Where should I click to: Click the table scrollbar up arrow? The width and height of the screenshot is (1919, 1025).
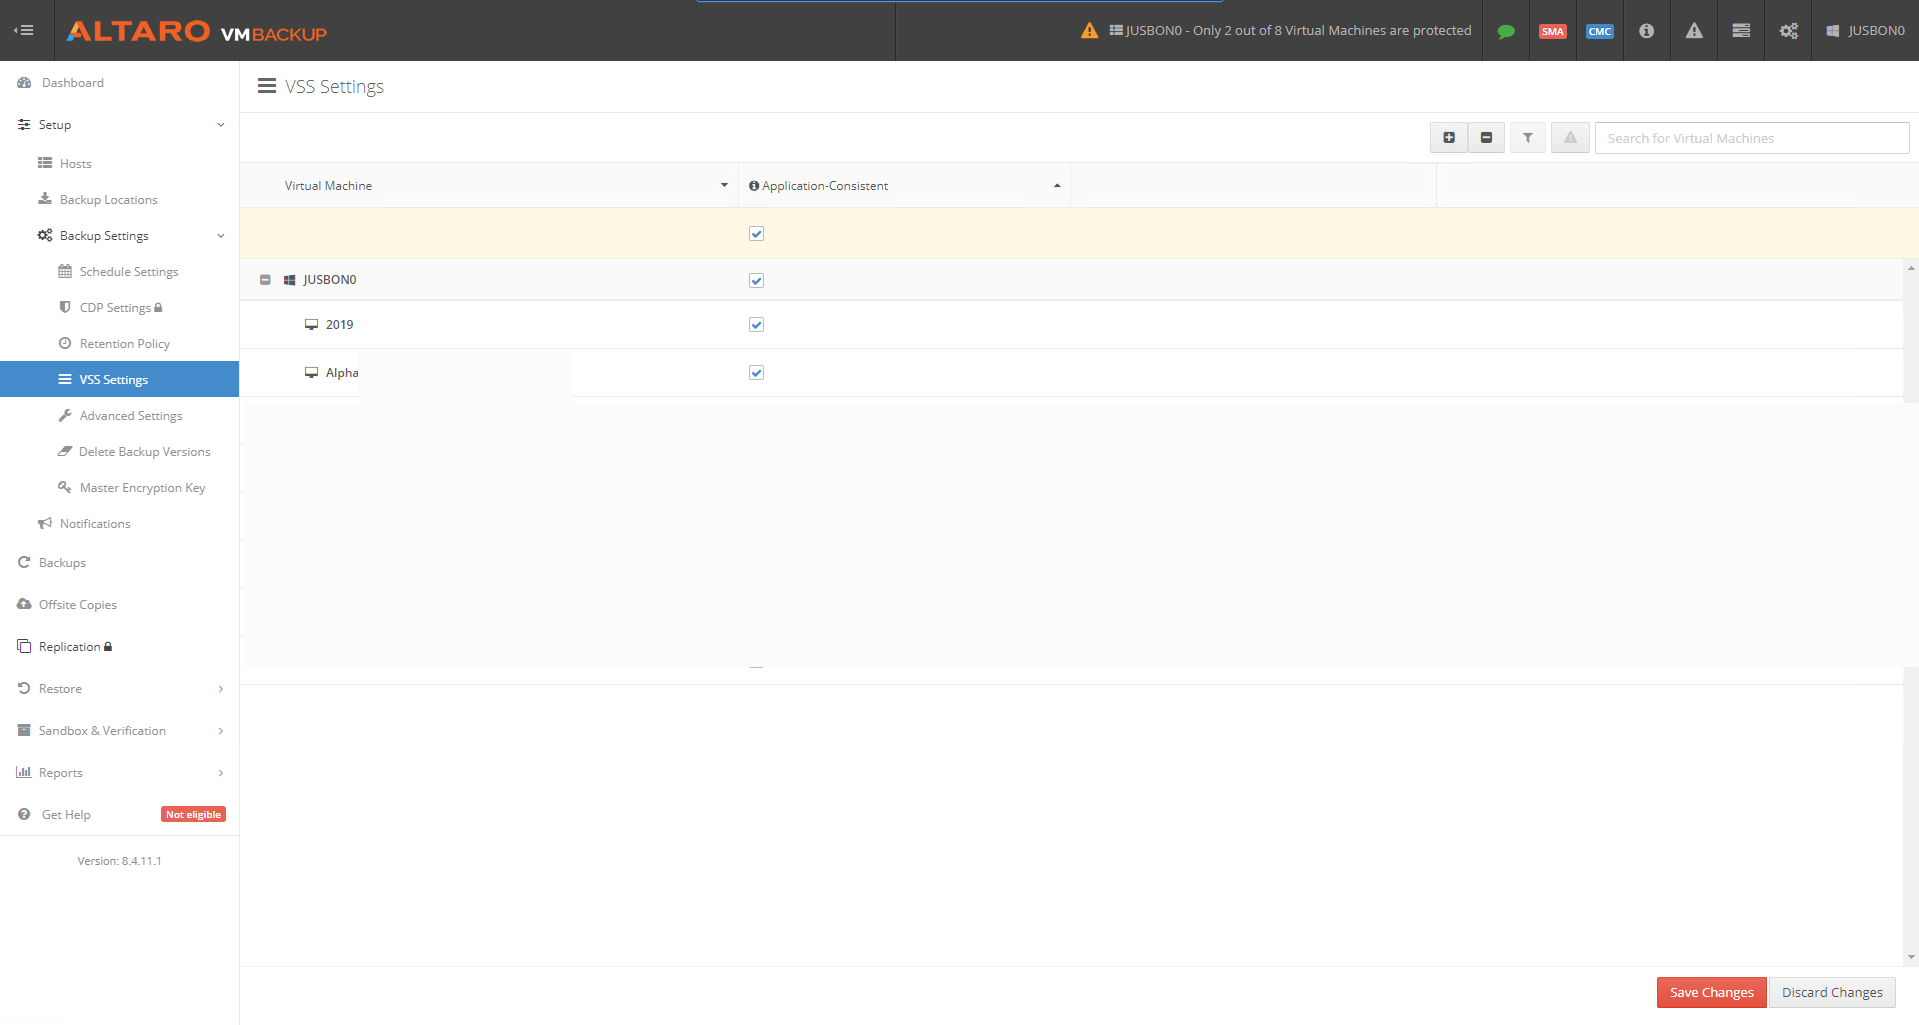click(1911, 268)
